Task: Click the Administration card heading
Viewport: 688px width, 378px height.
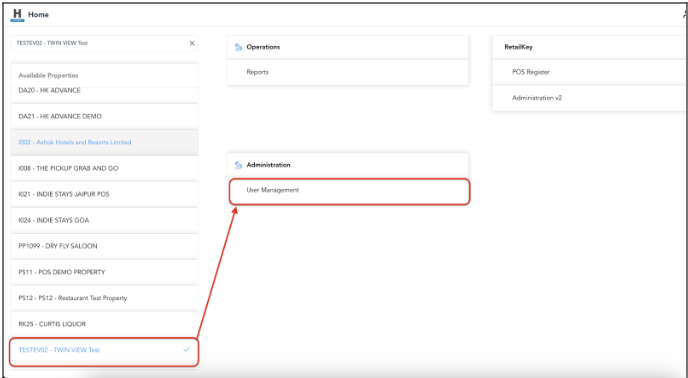Action: [269, 165]
